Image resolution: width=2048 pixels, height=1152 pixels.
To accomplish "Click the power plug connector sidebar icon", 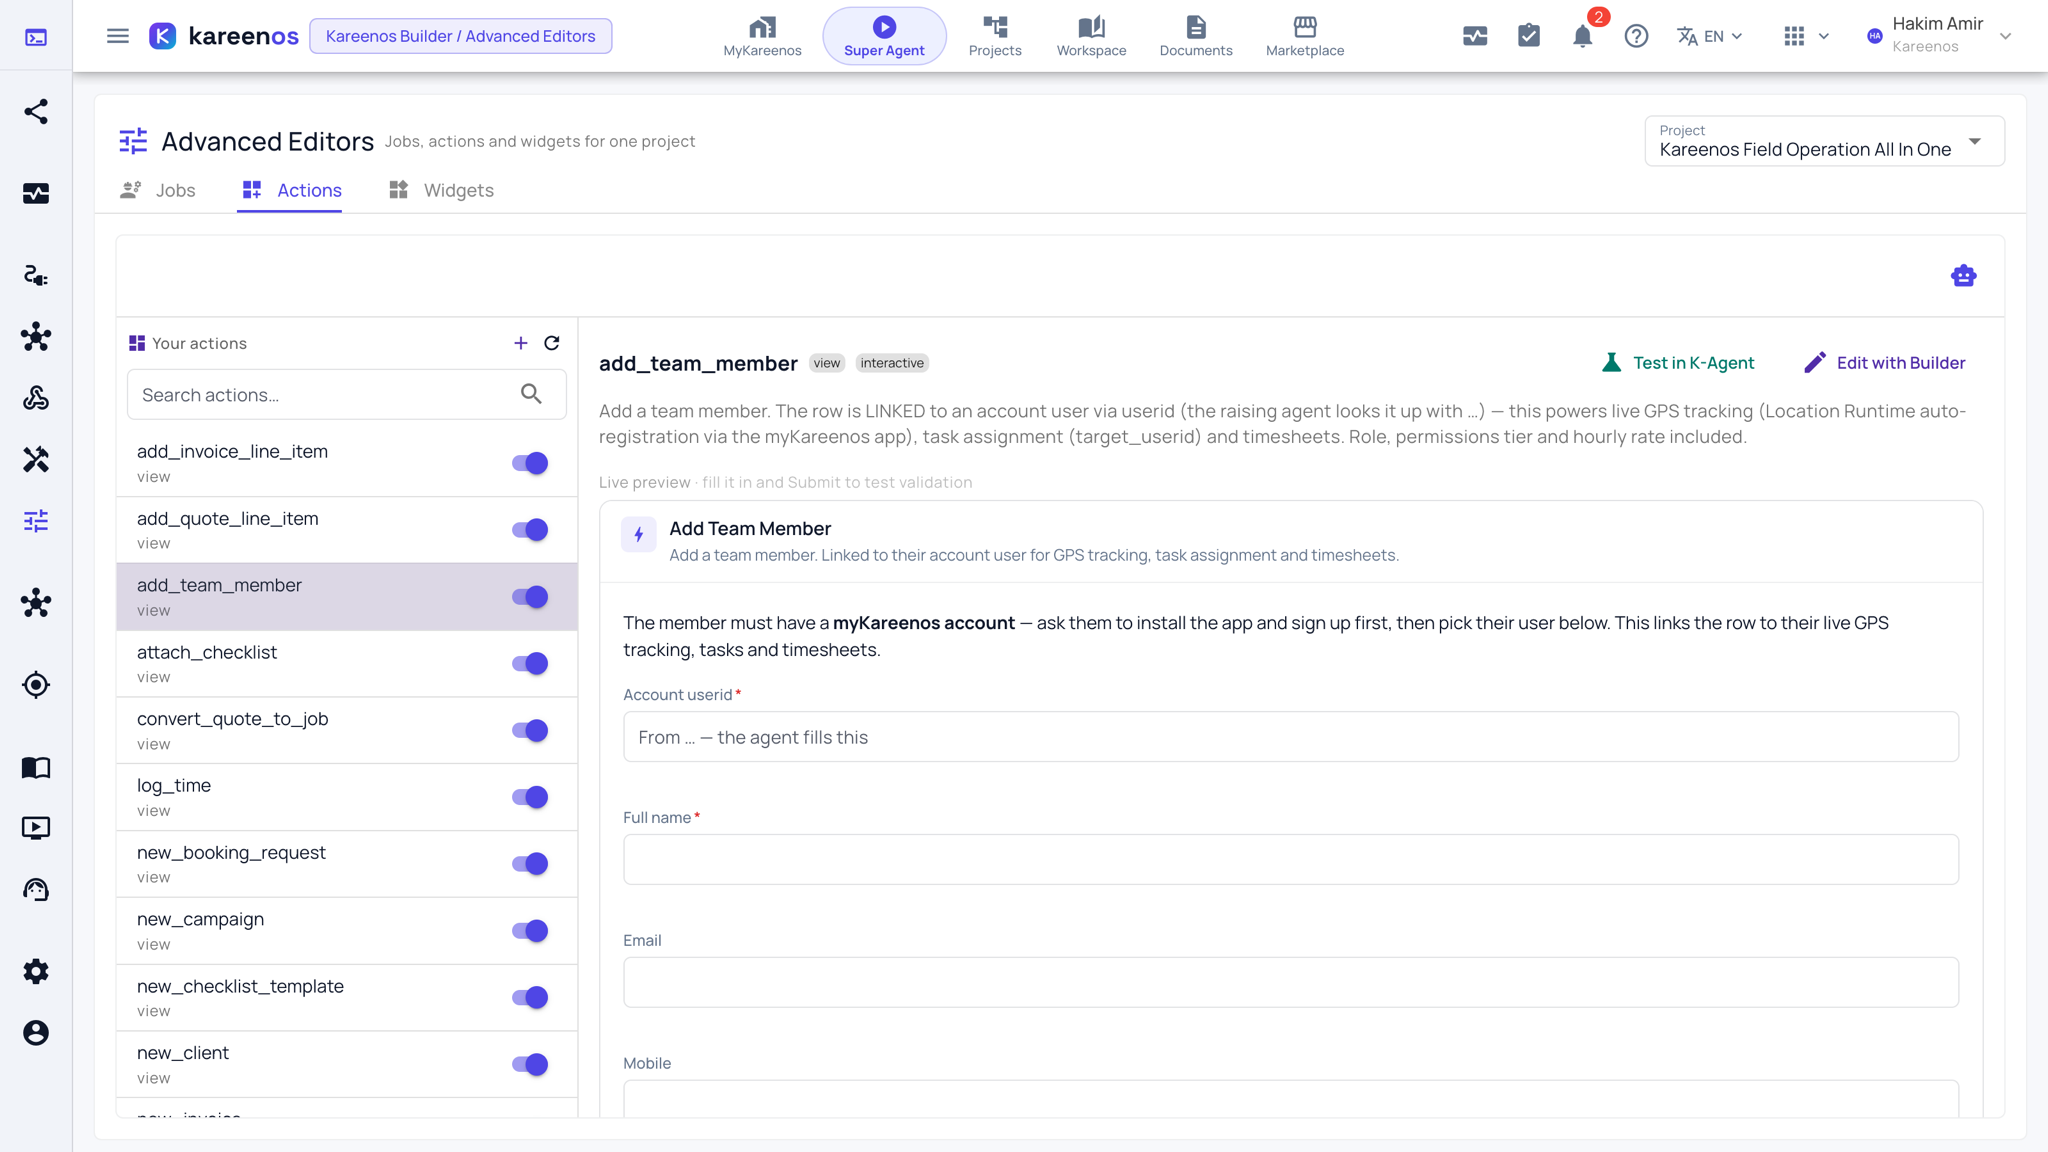I will point(36,275).
